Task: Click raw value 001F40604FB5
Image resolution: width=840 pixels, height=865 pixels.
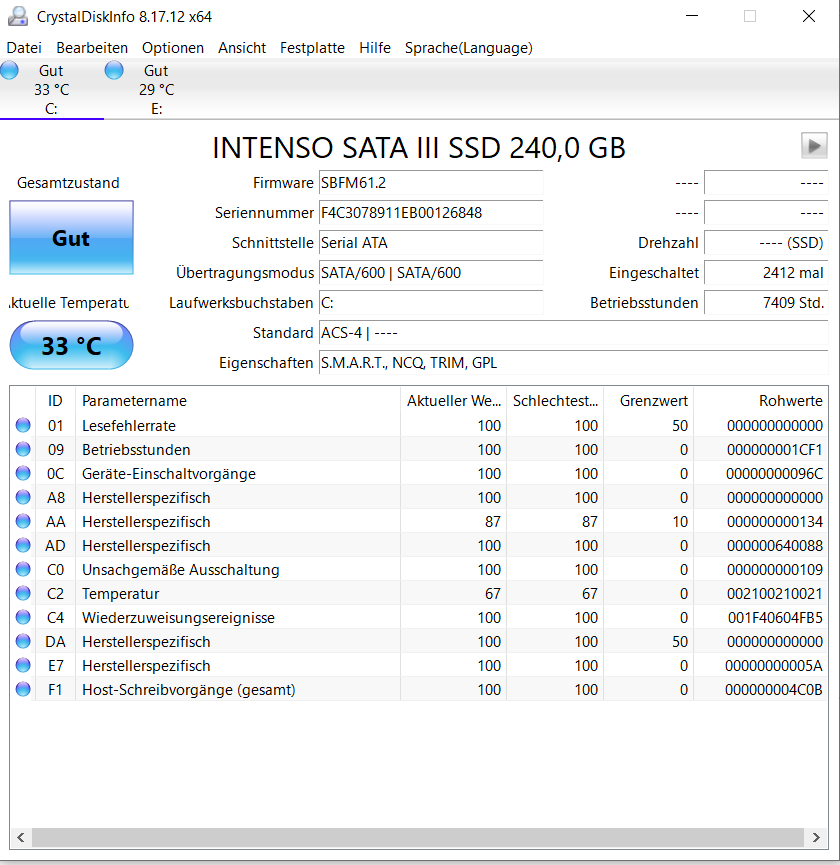Action: (775, 617)
